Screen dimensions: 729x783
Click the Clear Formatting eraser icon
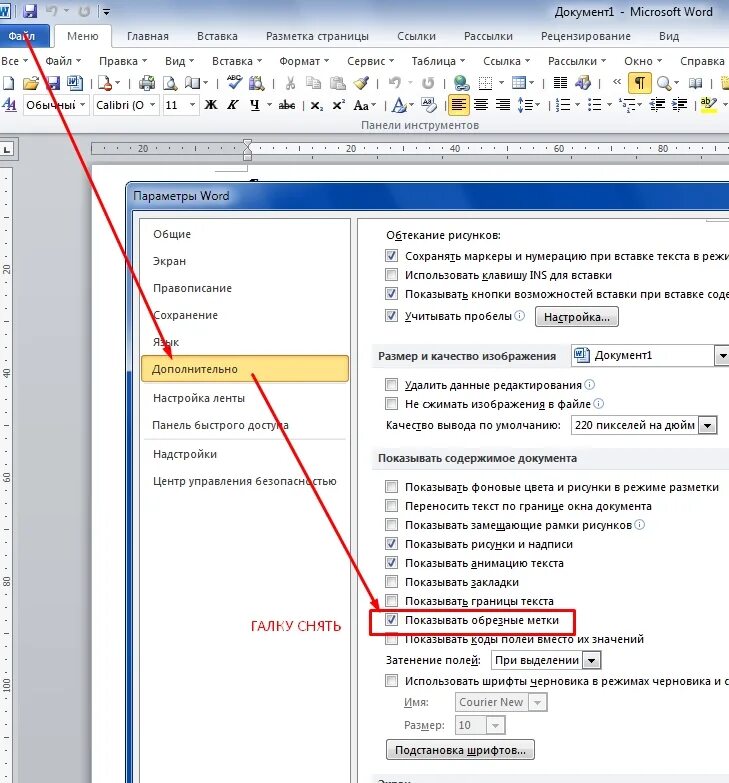pyautogui.click(x=429, y=105)
